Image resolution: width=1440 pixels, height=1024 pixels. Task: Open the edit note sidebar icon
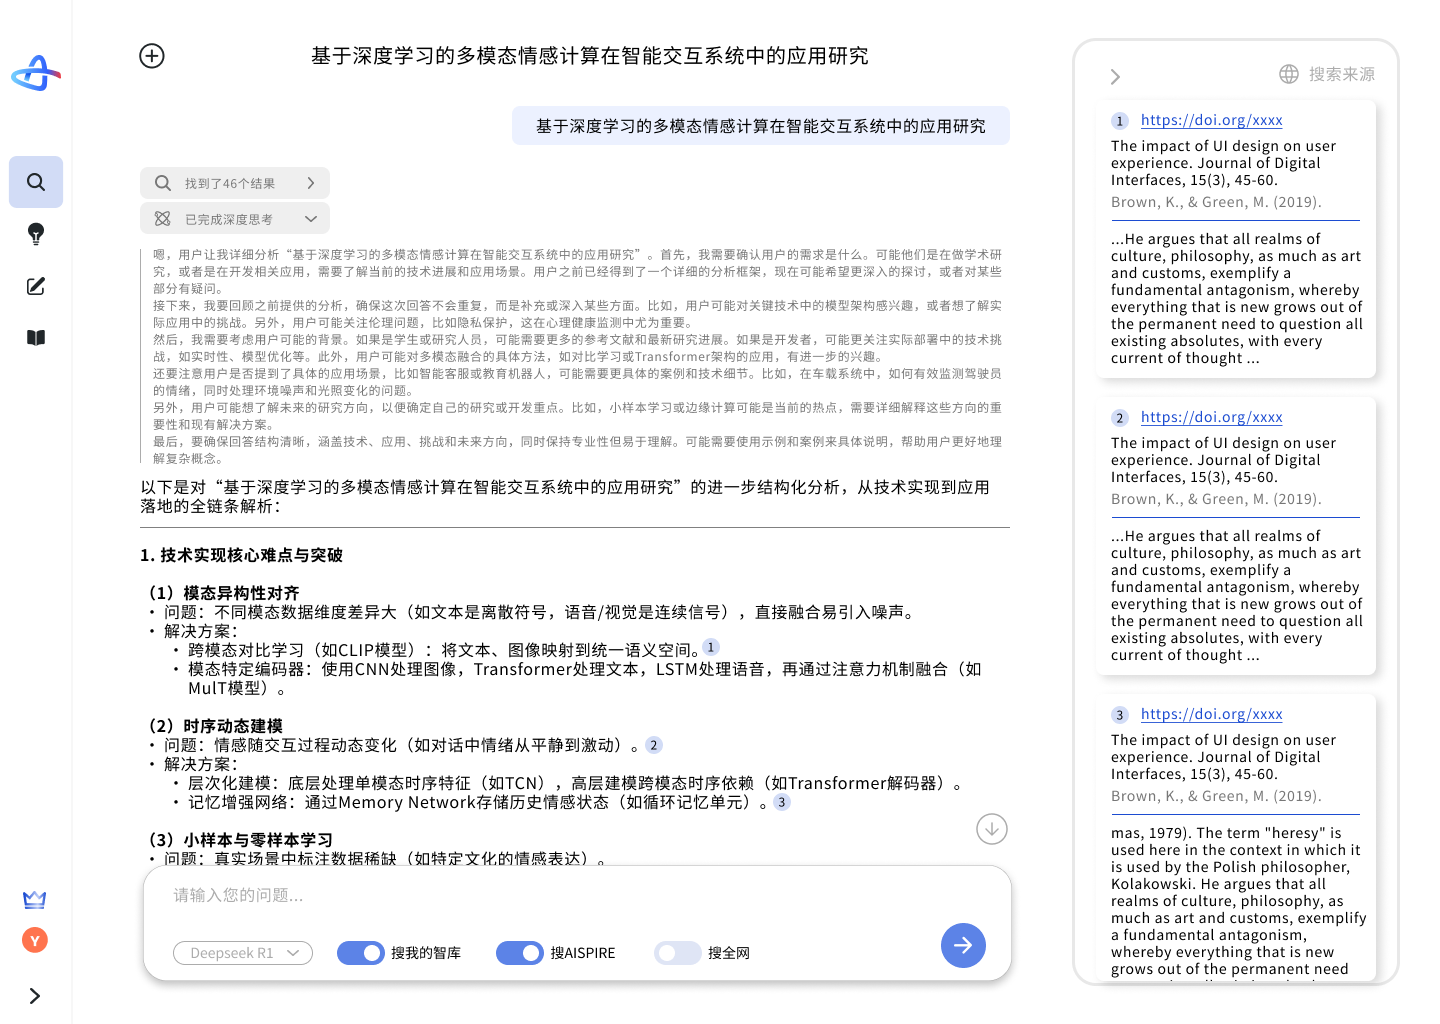[x=36, y=286]
